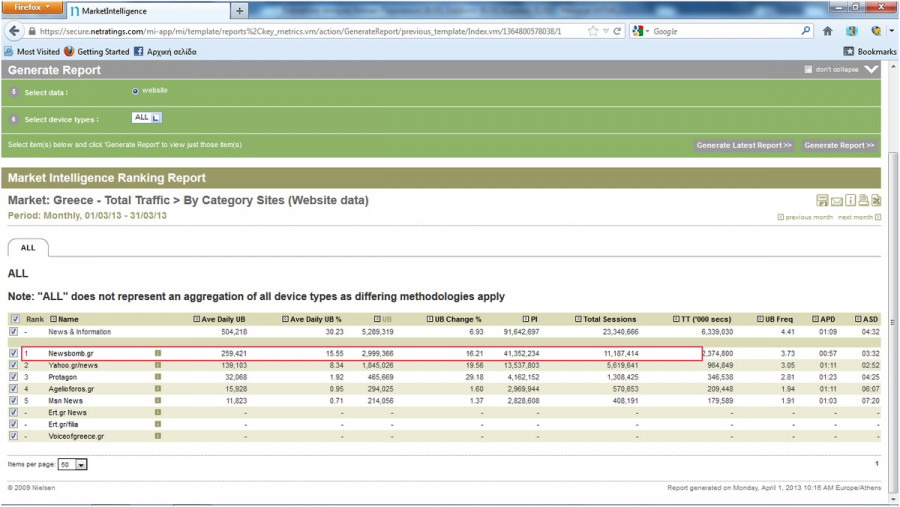900x507 pixels.
Task: Select the 'website' radio button
Action: pyautogui.click(x=136, y=91)
